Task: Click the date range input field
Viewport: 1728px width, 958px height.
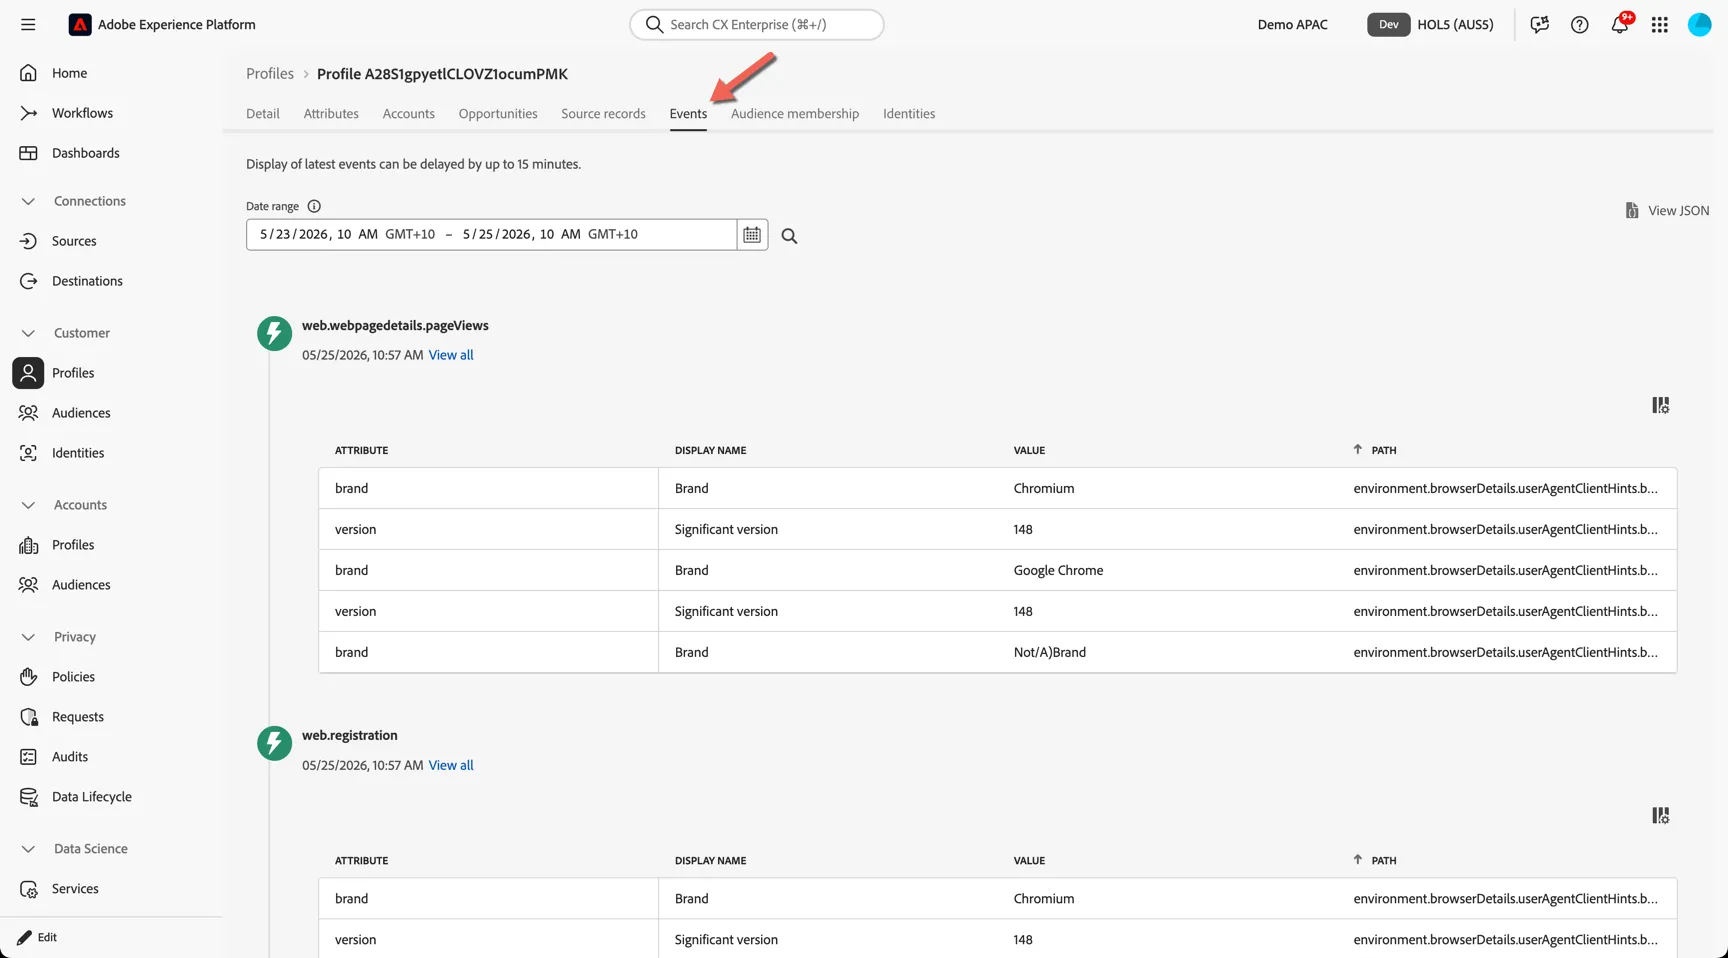Action: (x=491, y=234)
